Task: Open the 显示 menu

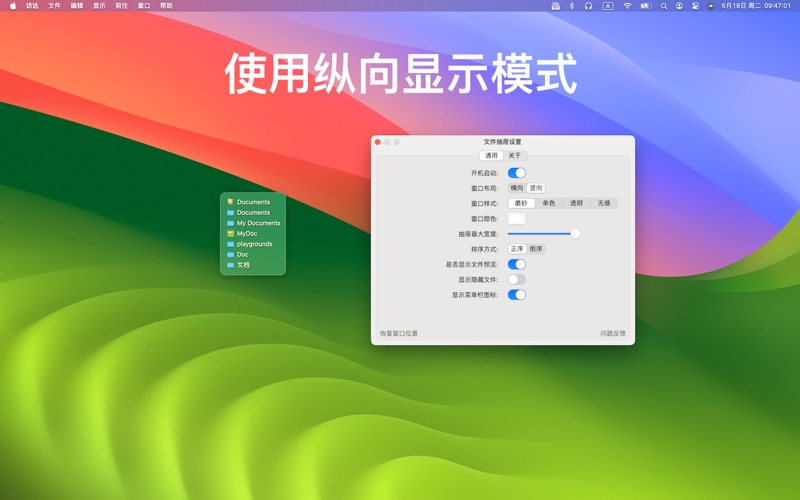Action: click(99, 6)
